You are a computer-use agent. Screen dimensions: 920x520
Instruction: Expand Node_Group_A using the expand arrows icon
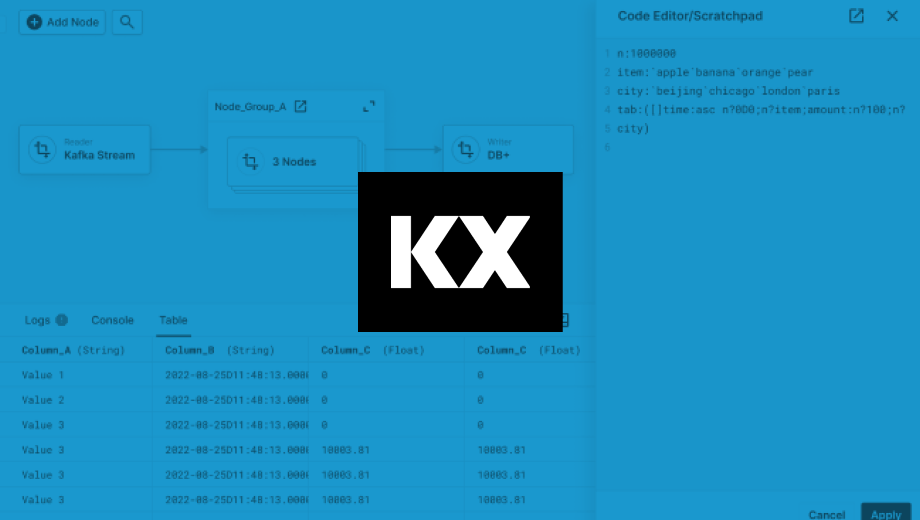pos(369,106)
